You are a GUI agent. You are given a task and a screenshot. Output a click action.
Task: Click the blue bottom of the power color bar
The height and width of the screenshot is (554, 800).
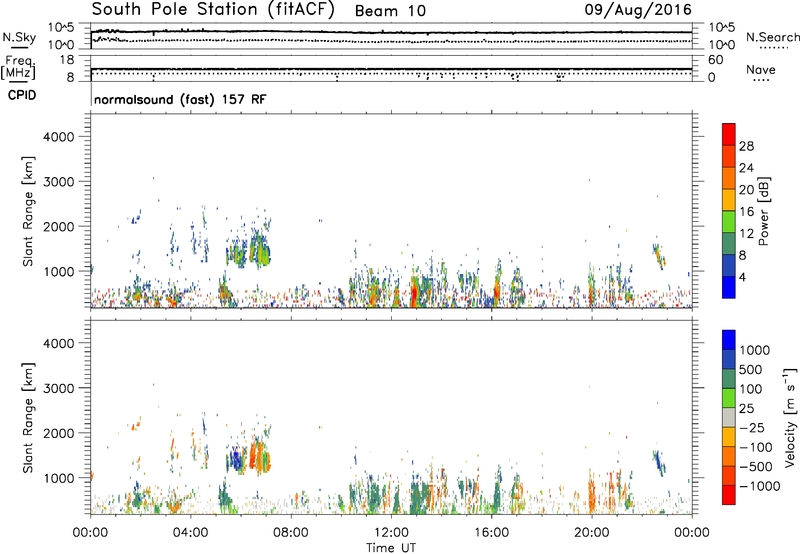729,287
